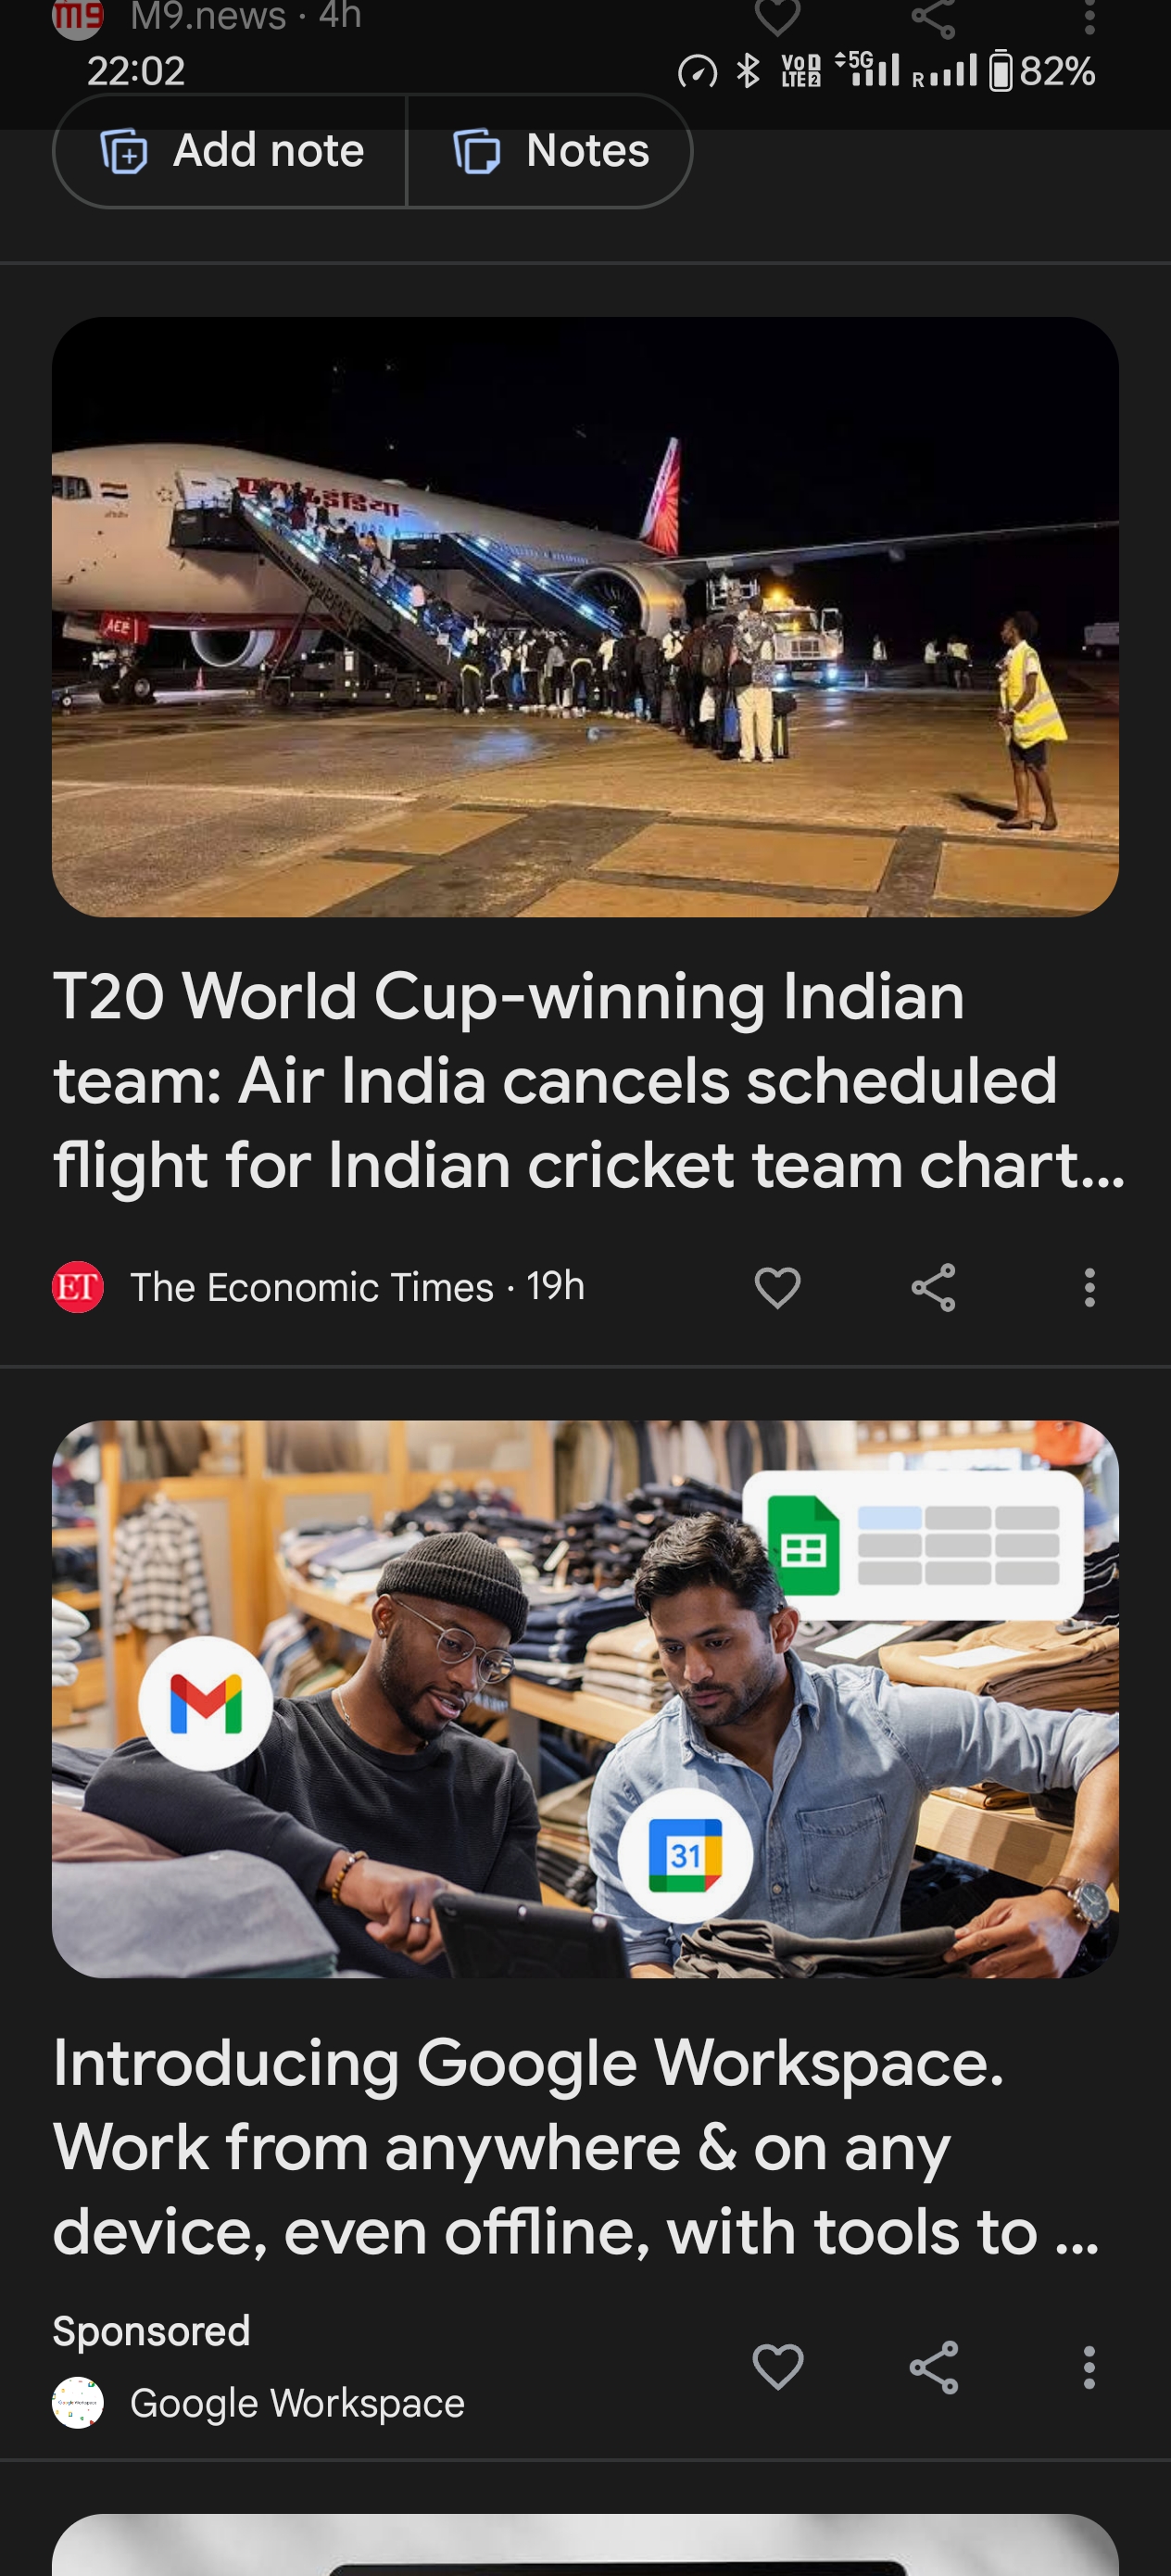Open the Air India airplane photo

click(x=585, y=617)
